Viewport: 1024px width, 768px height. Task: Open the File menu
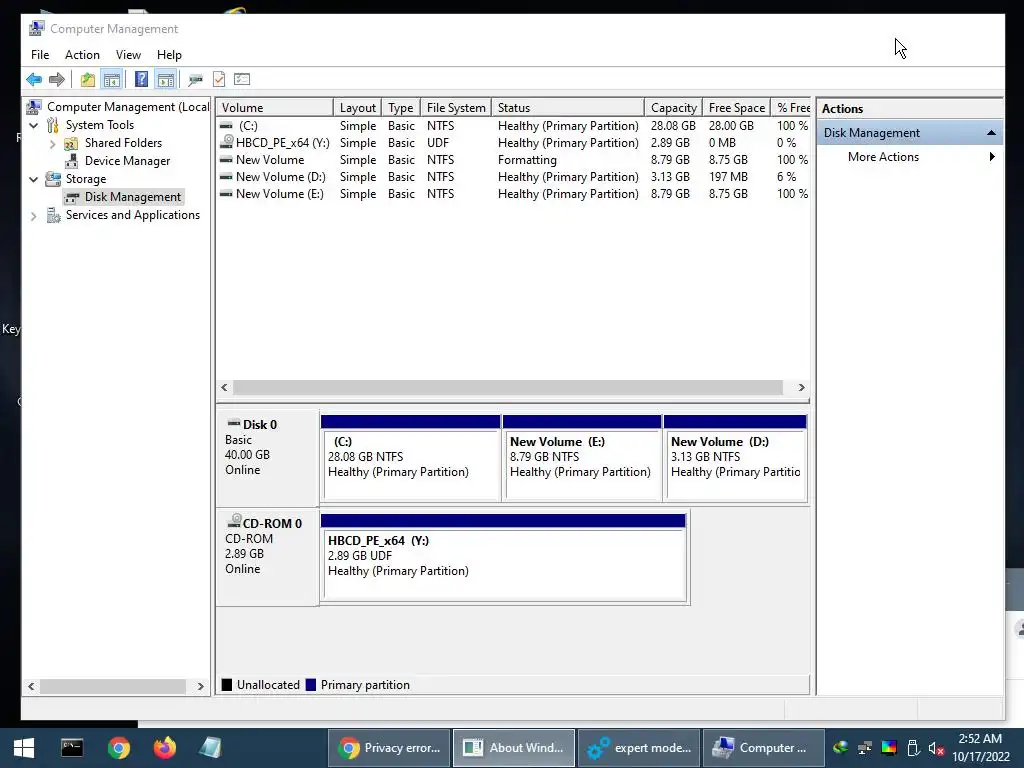[x=40, y=55]
